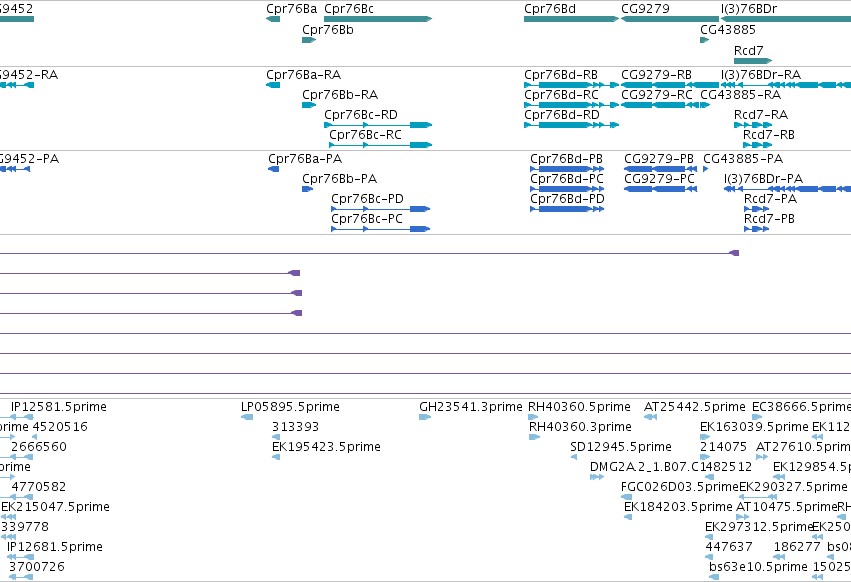Click the Cpr76Bc gene feature bar

click(378, 19)
